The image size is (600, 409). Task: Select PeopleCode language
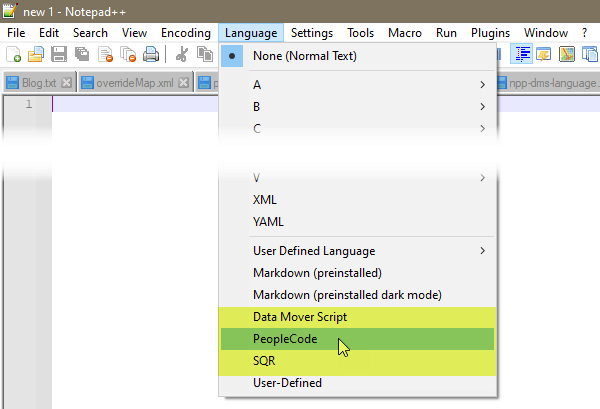[x=357, y=339]
